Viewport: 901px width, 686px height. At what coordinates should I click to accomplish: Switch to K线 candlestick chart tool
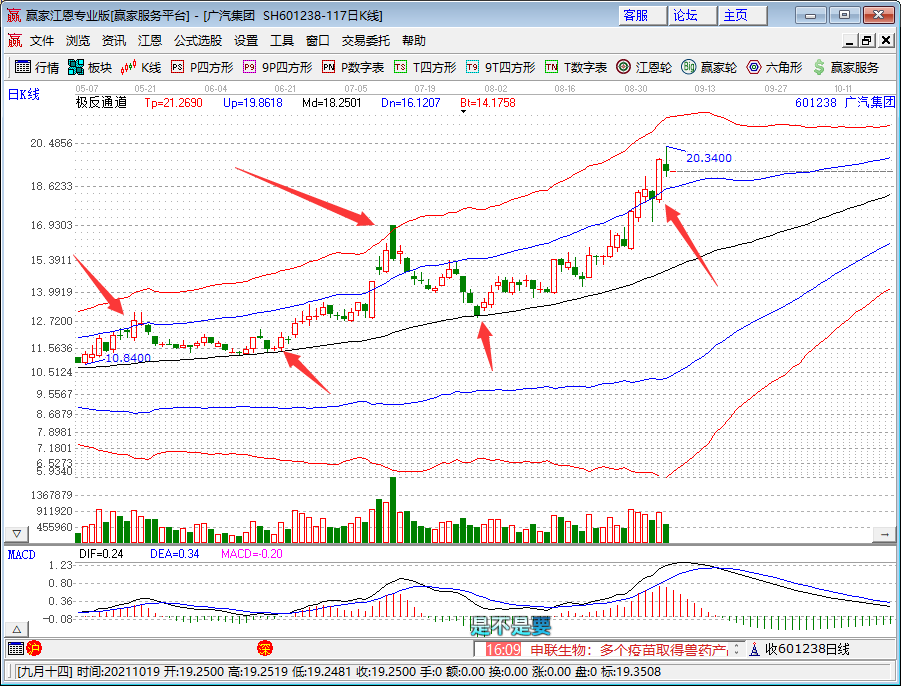pyautogui.click(x=140, y=67)
